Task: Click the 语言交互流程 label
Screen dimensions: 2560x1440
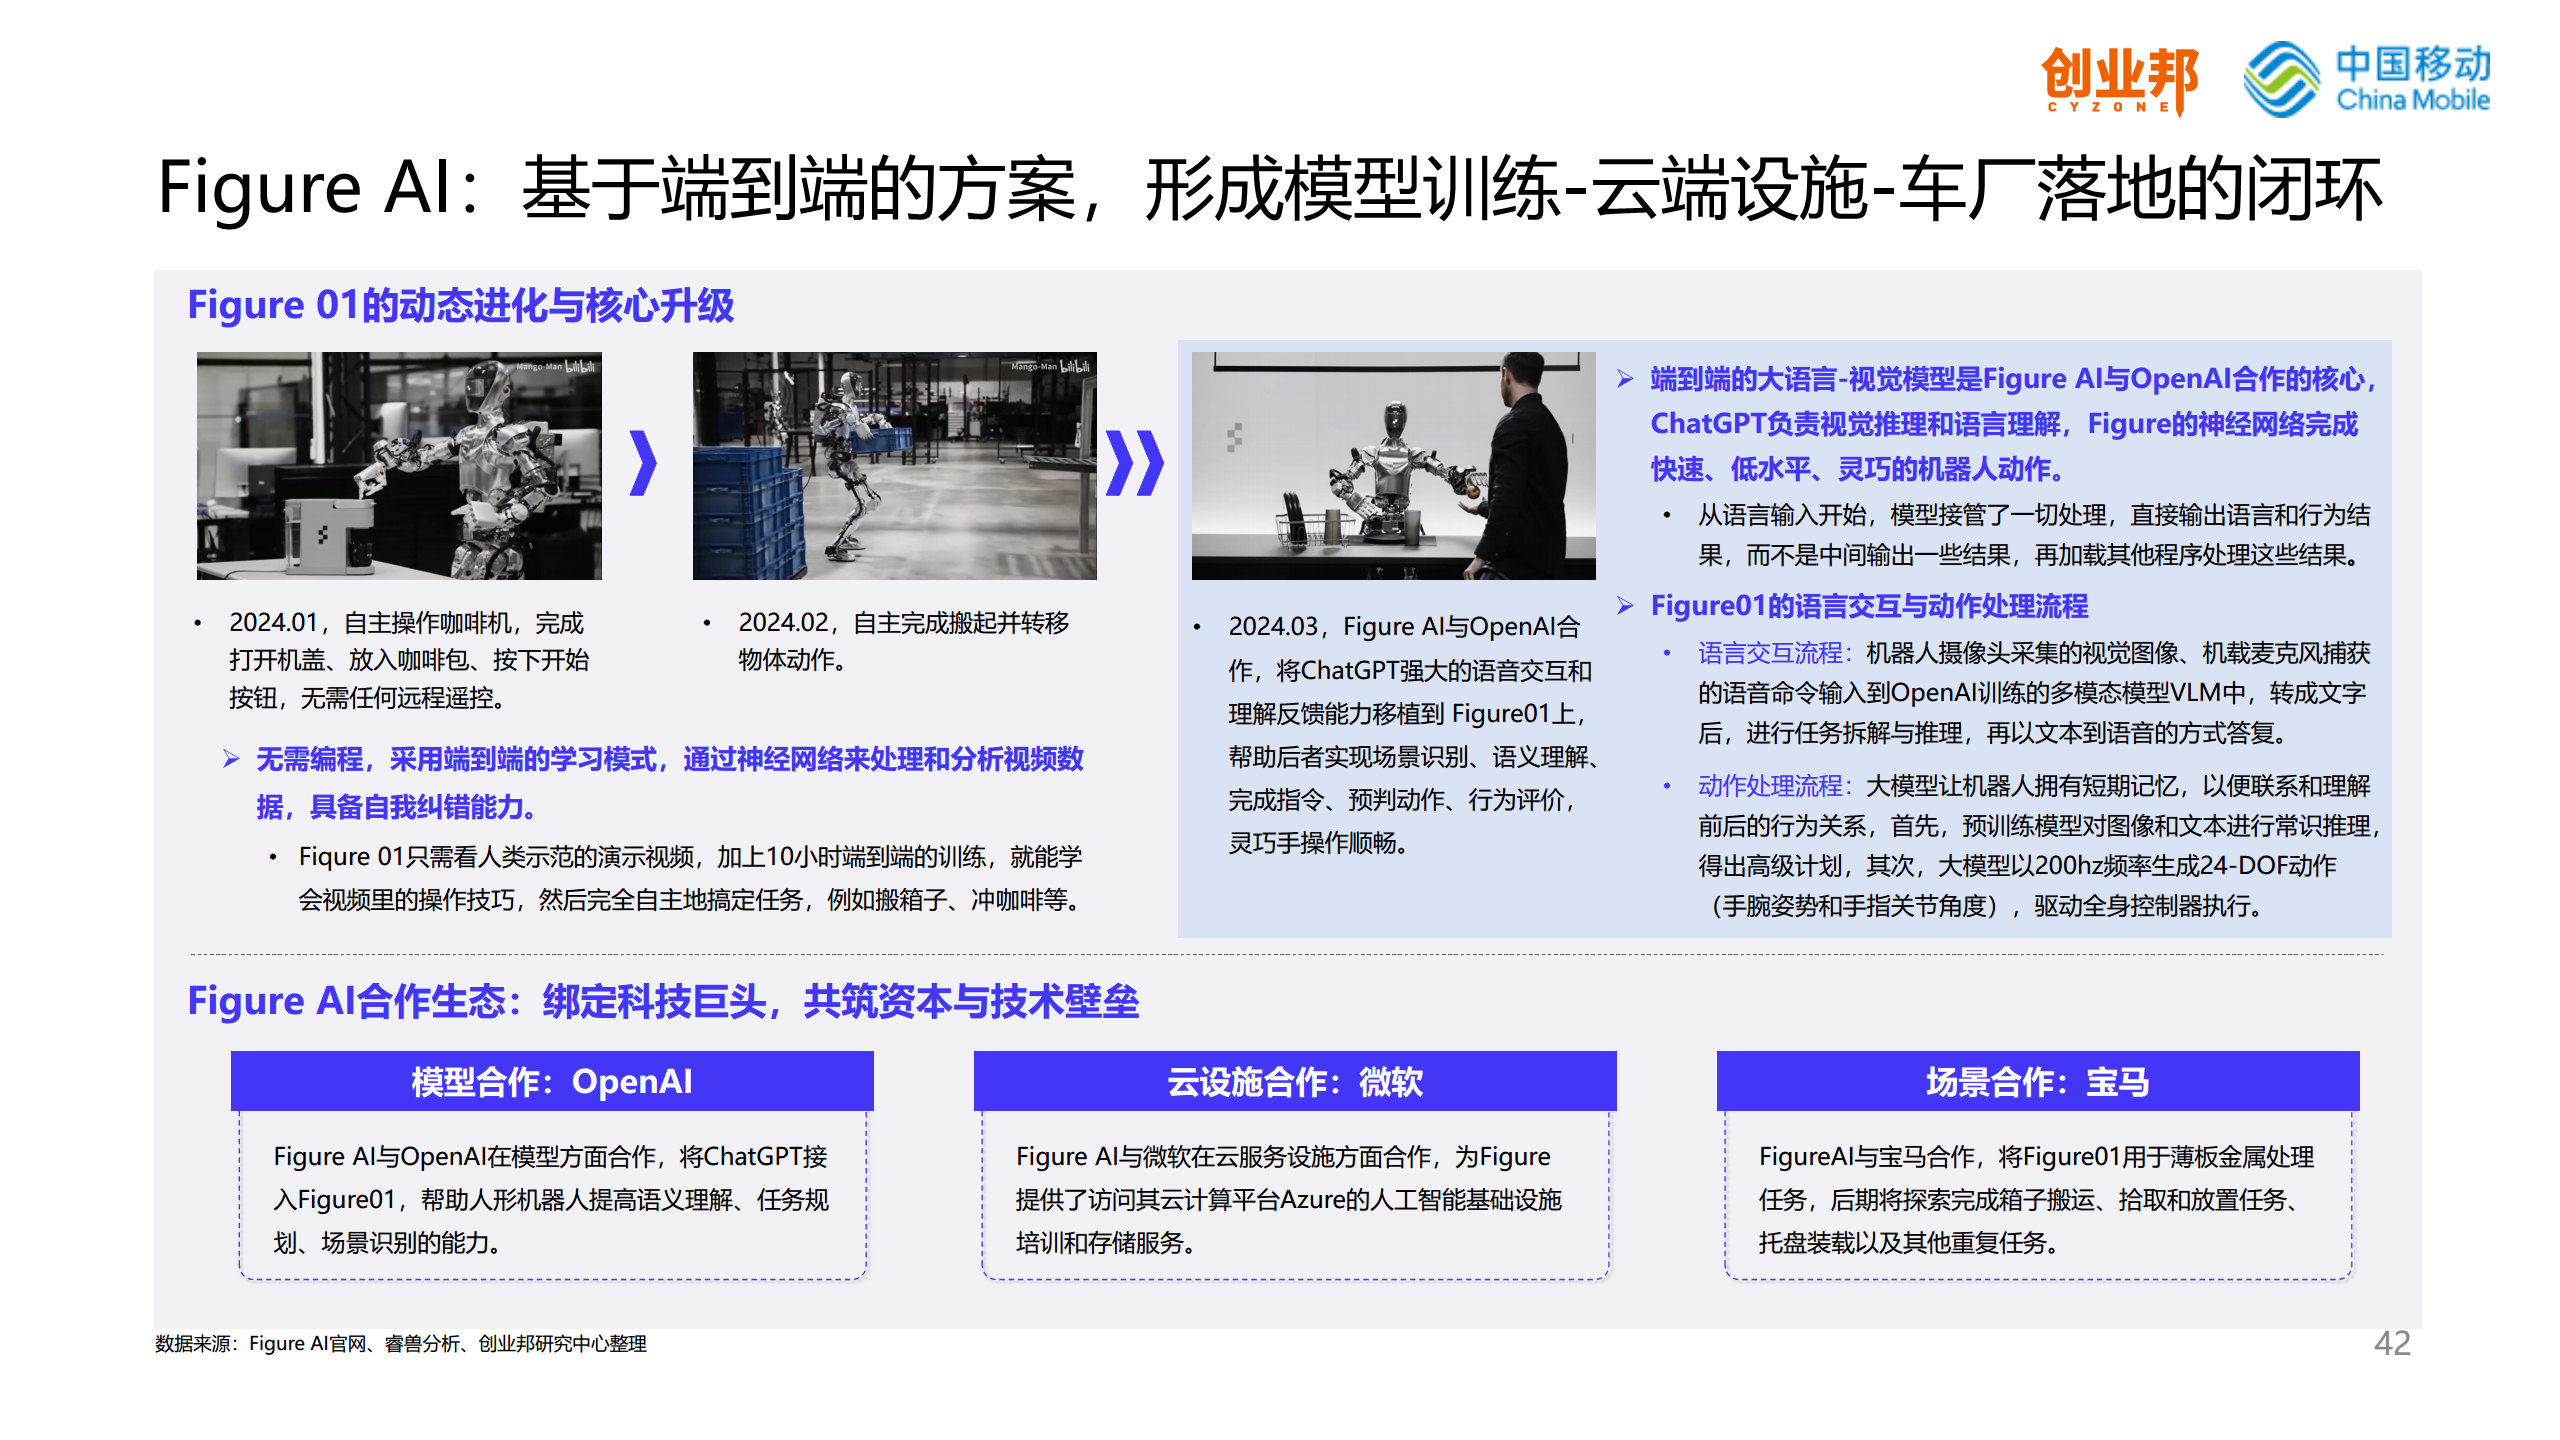Action: [1776, 653]
